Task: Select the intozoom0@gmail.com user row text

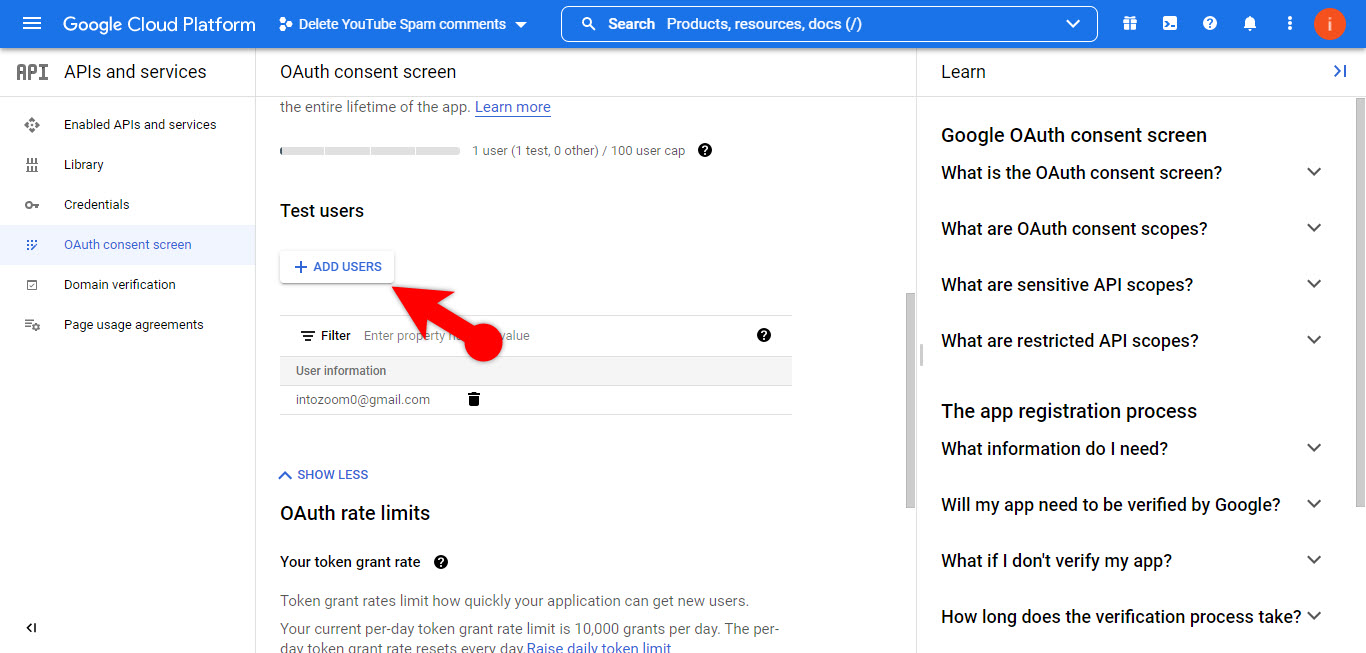Action: coord(363,400)
